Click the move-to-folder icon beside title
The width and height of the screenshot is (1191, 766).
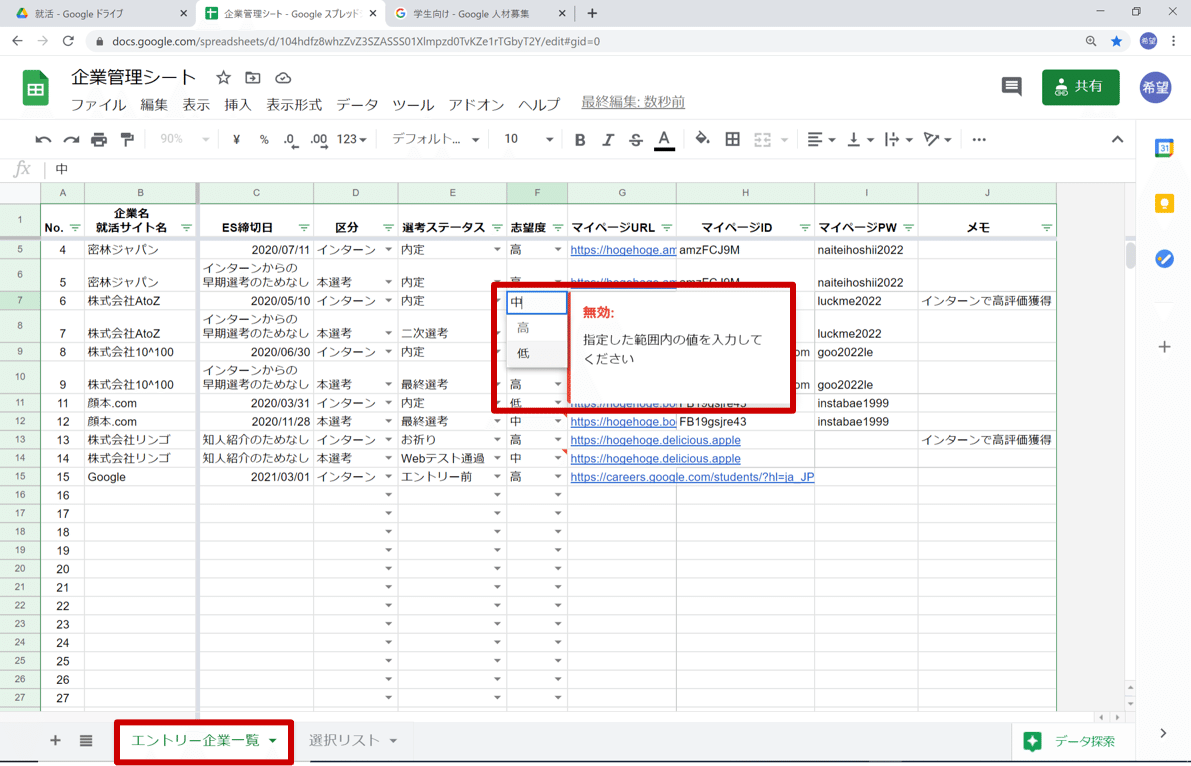pos(253,78)
